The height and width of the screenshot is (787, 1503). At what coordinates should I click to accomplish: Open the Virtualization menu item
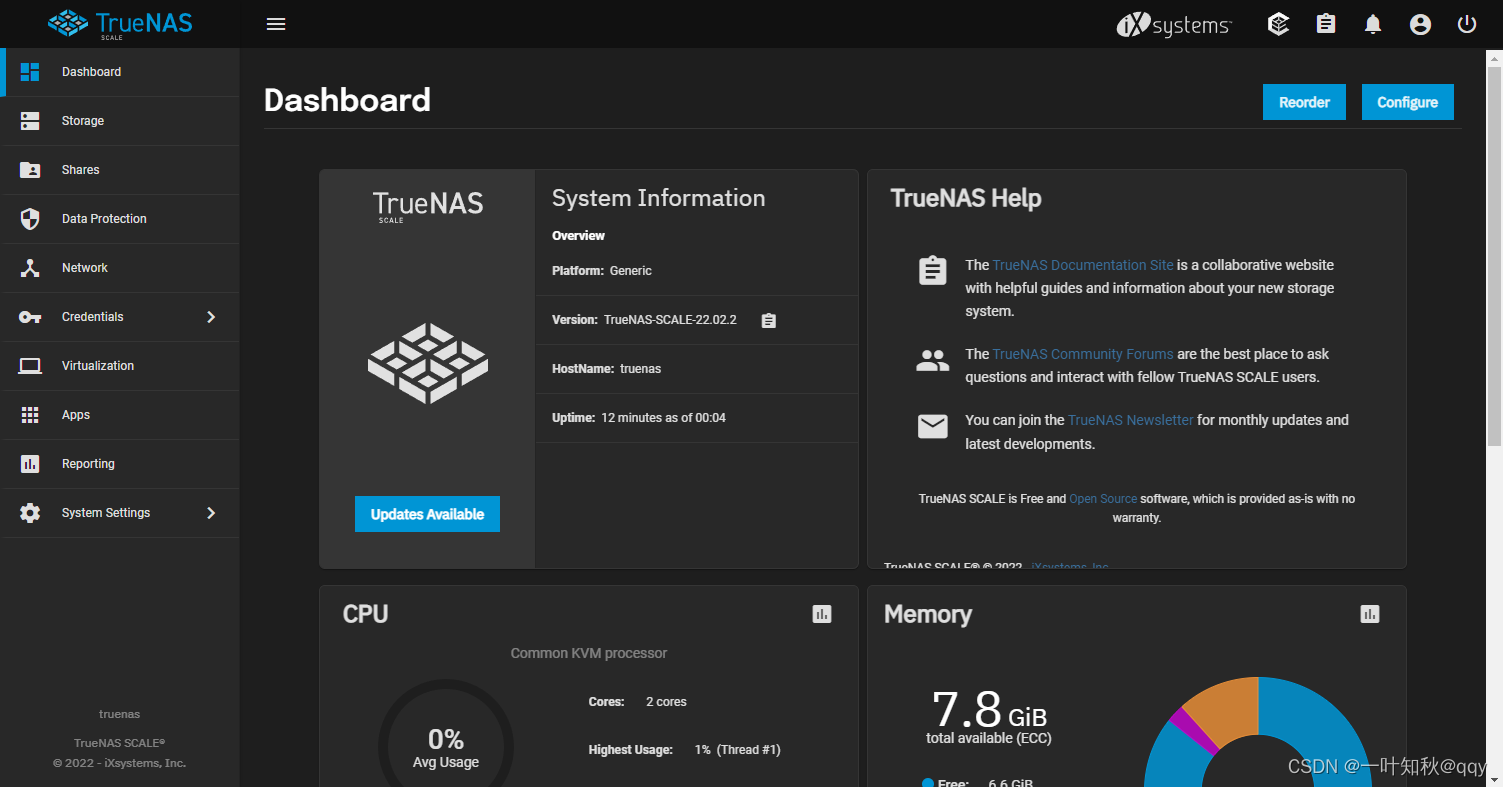point(120,366)
